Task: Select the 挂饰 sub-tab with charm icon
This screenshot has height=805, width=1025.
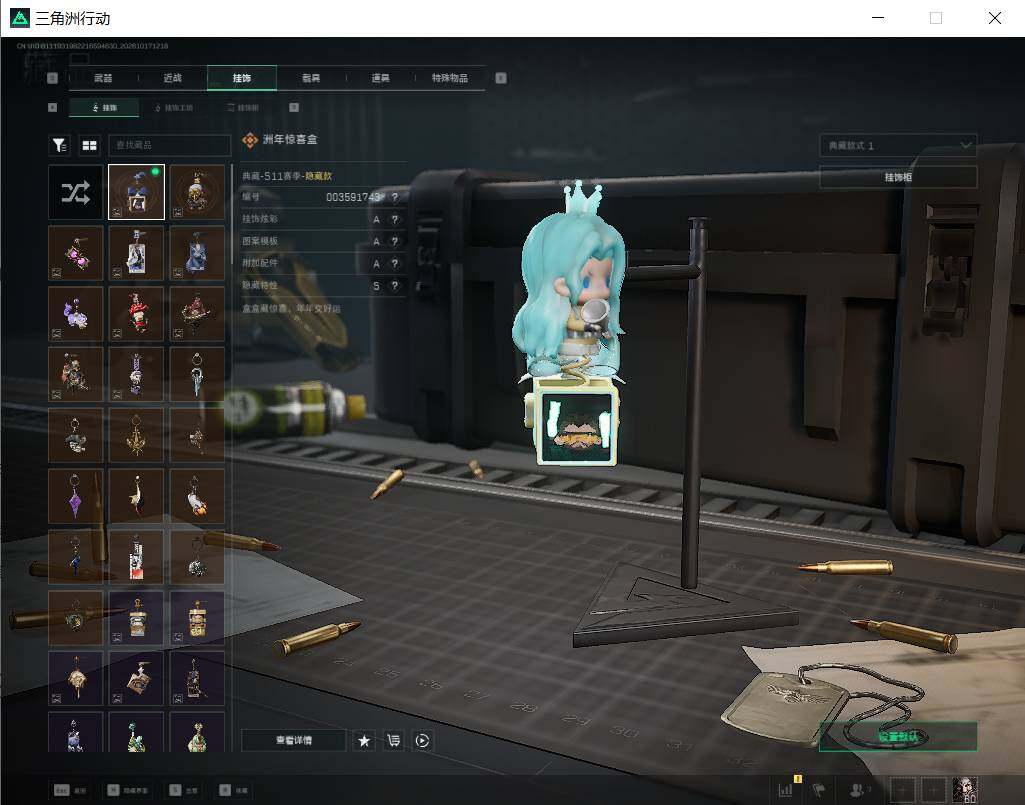Action: click(x=104, y=107)
